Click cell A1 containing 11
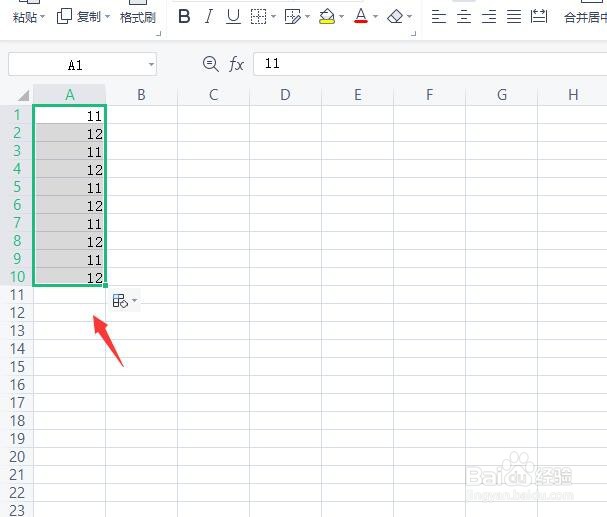Screen dimensions: 607x517 point(70,115)
